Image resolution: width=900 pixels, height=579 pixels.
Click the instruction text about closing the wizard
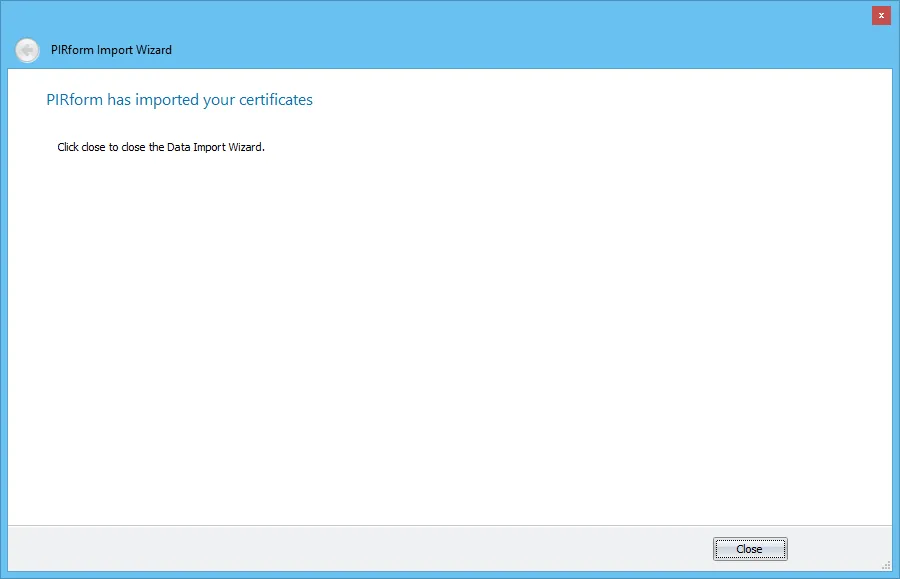(160, 146)
